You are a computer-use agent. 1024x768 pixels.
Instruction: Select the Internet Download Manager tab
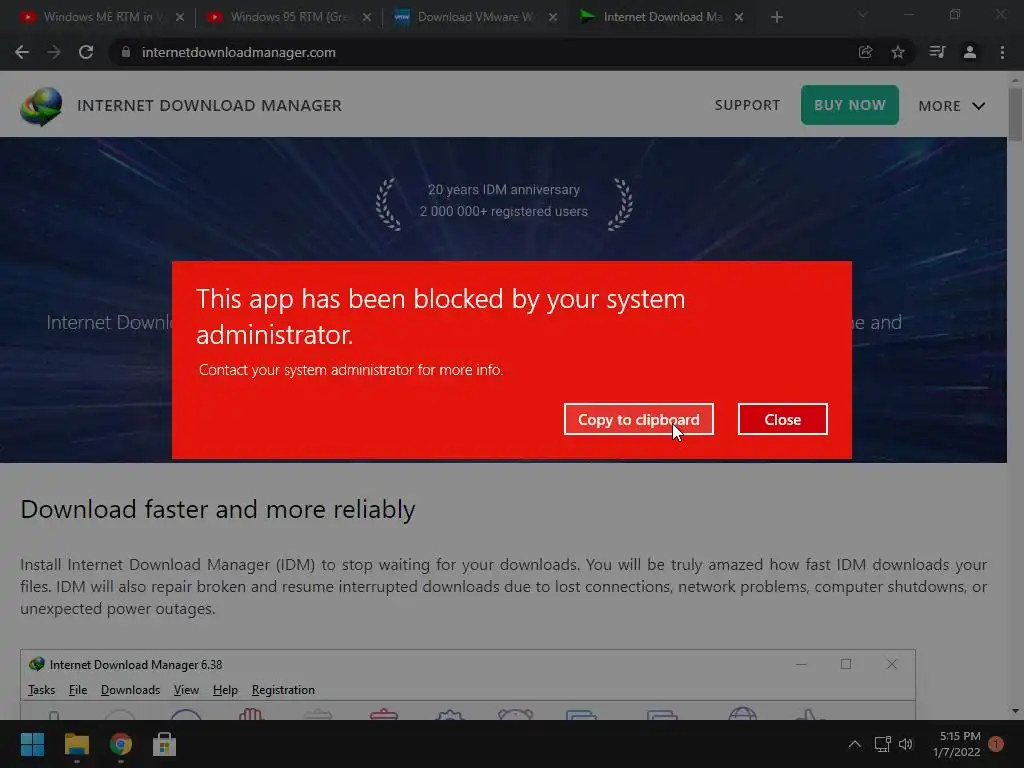(660, 17)
